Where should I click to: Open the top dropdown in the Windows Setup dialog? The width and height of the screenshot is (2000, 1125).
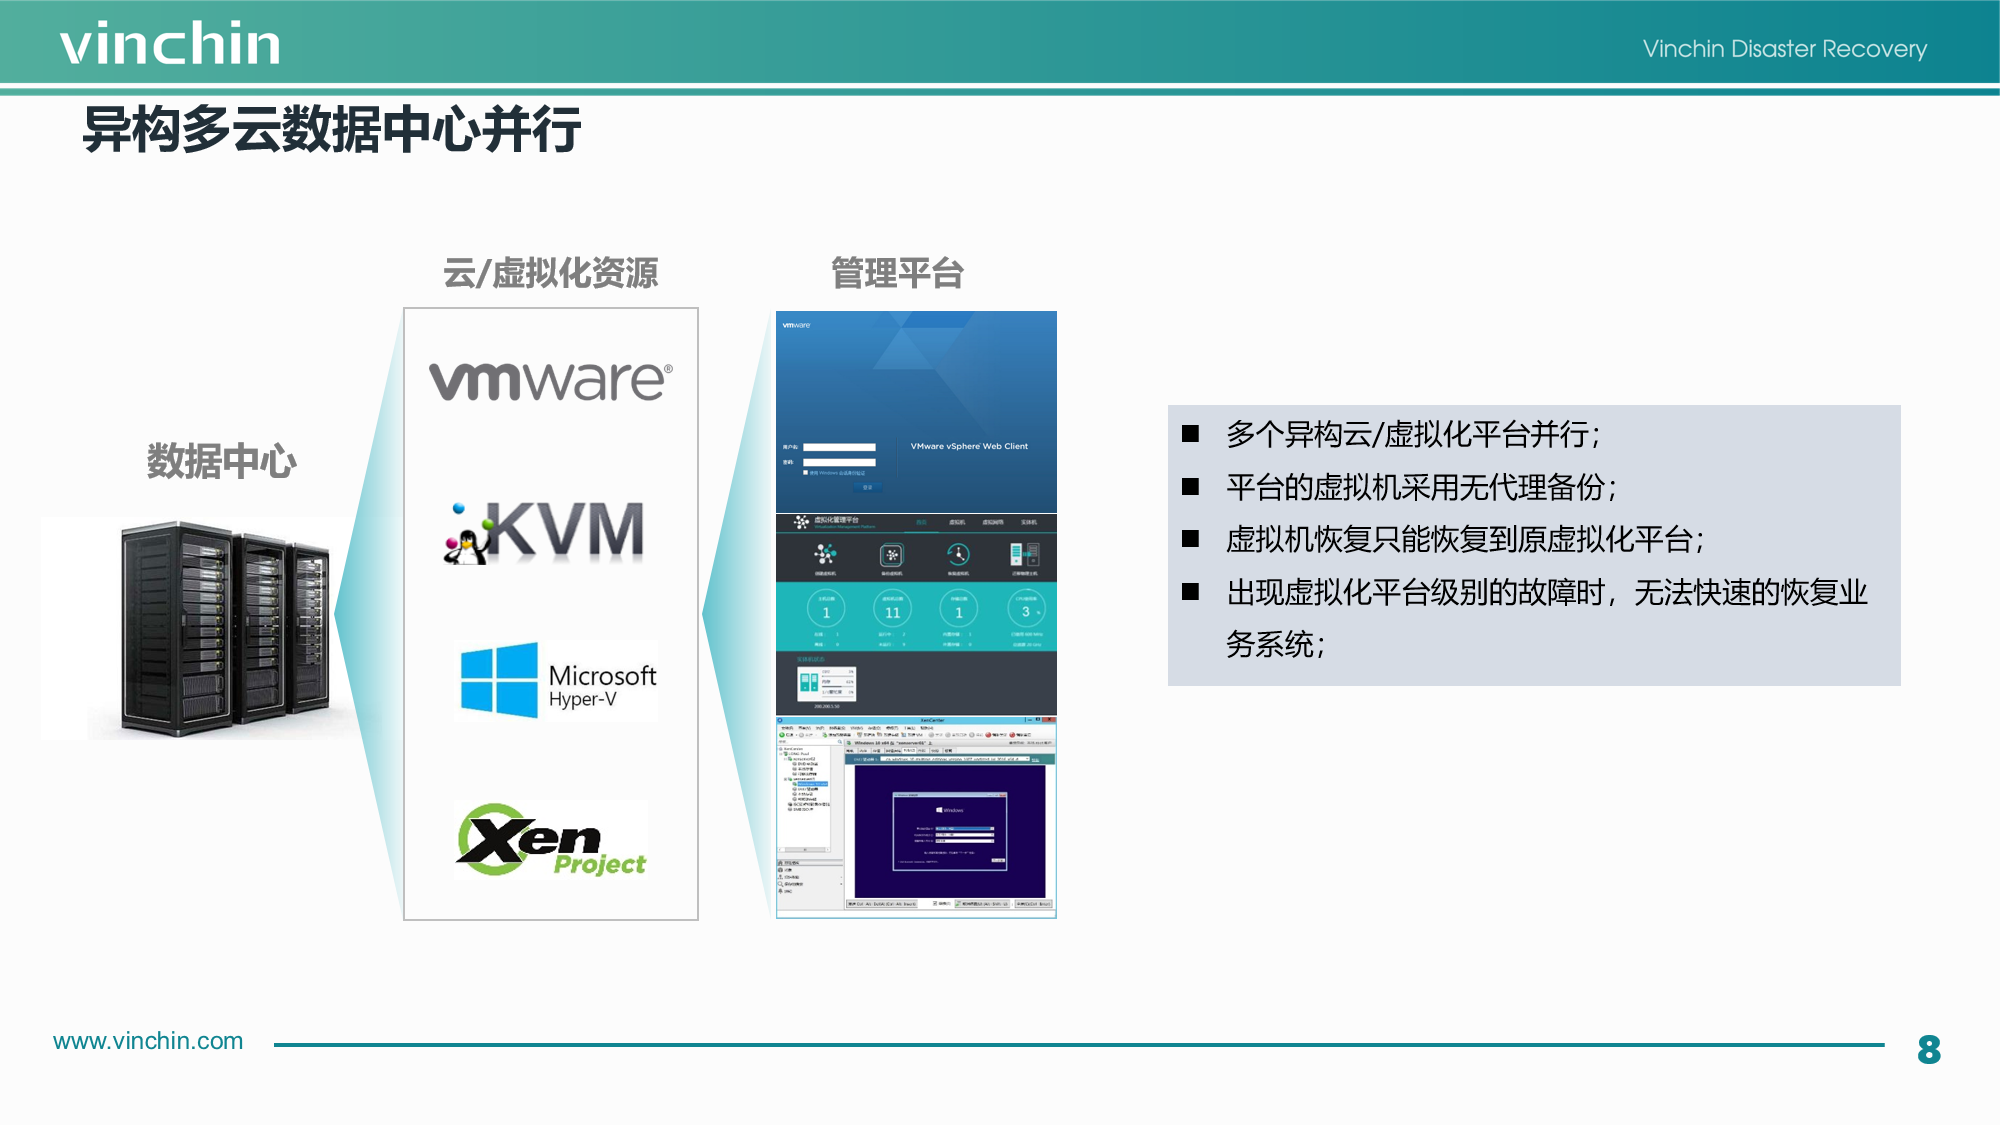click(965, 829)
